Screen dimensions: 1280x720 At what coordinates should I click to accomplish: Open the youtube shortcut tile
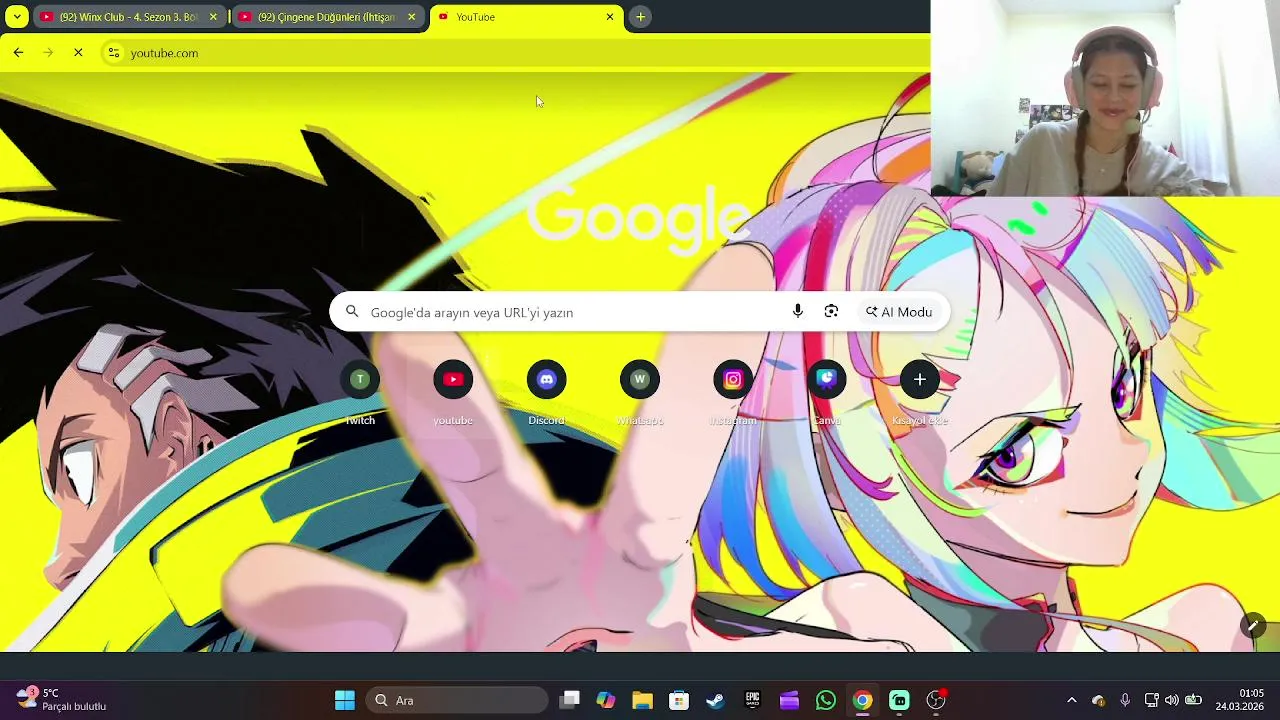[x=453, y=393]
